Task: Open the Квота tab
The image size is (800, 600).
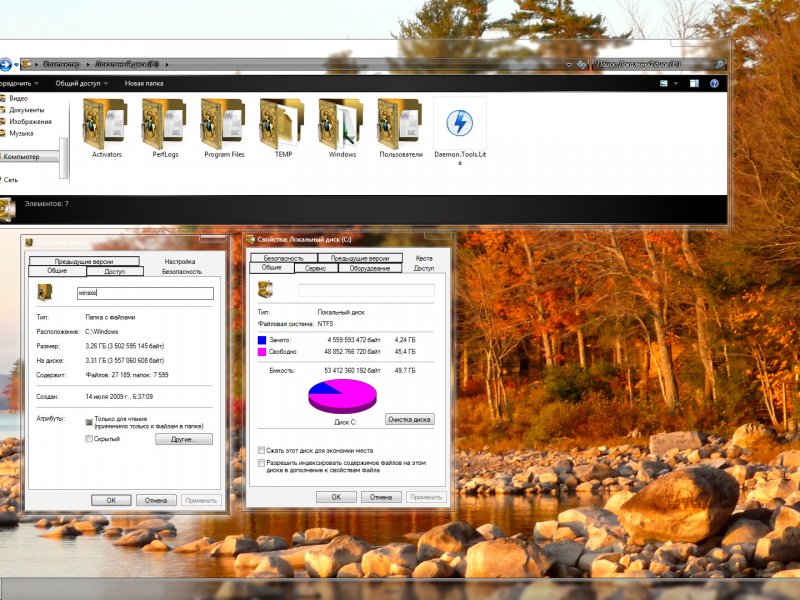Action: click(x=423, y=258)
